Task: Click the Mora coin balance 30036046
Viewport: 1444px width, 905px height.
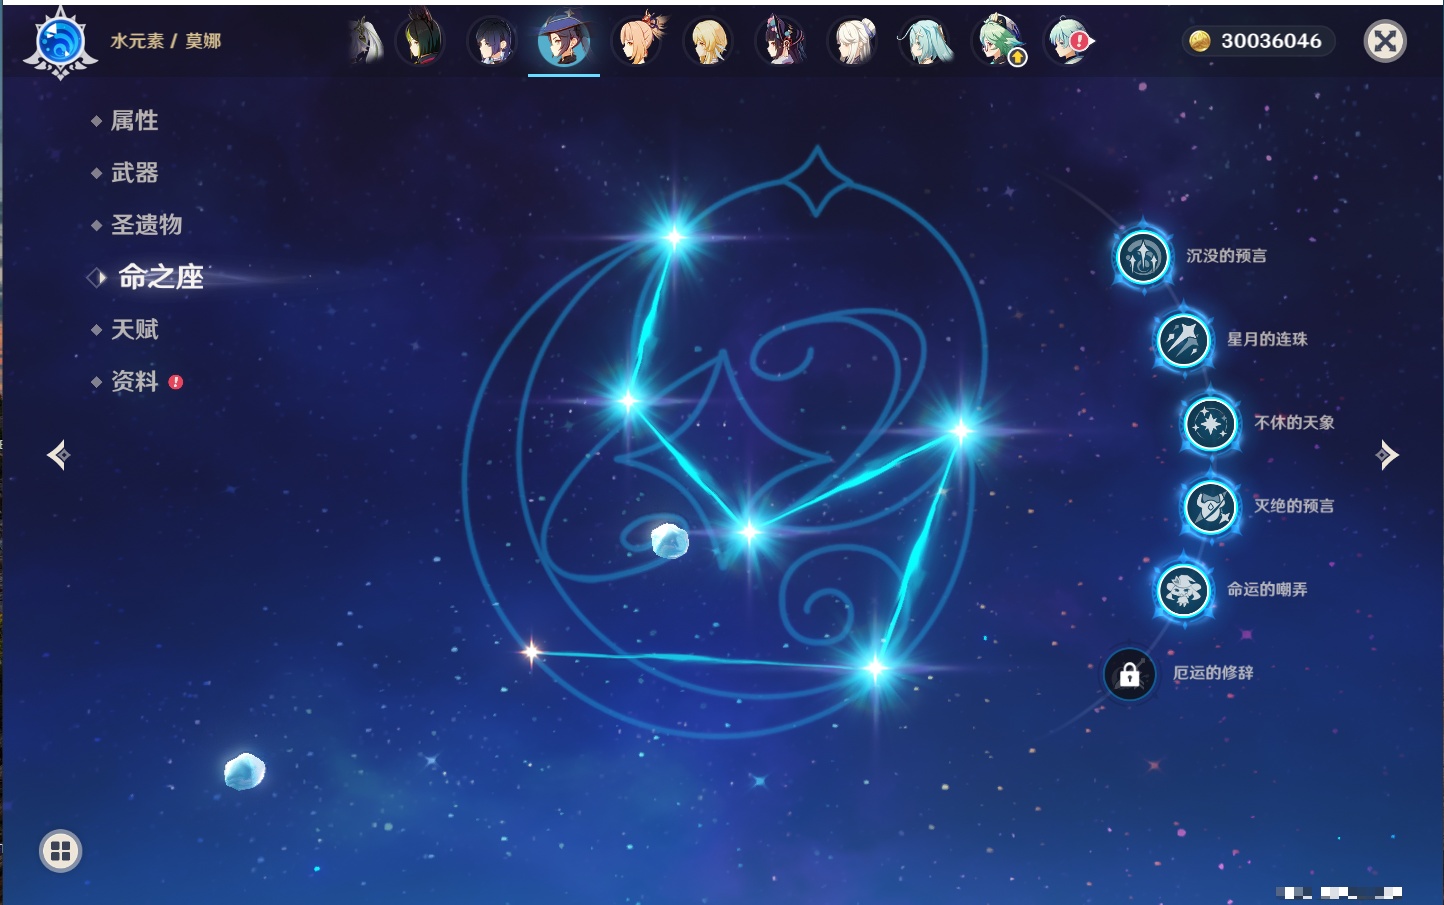Action: pyautogui.click(x=1258, y=41)
